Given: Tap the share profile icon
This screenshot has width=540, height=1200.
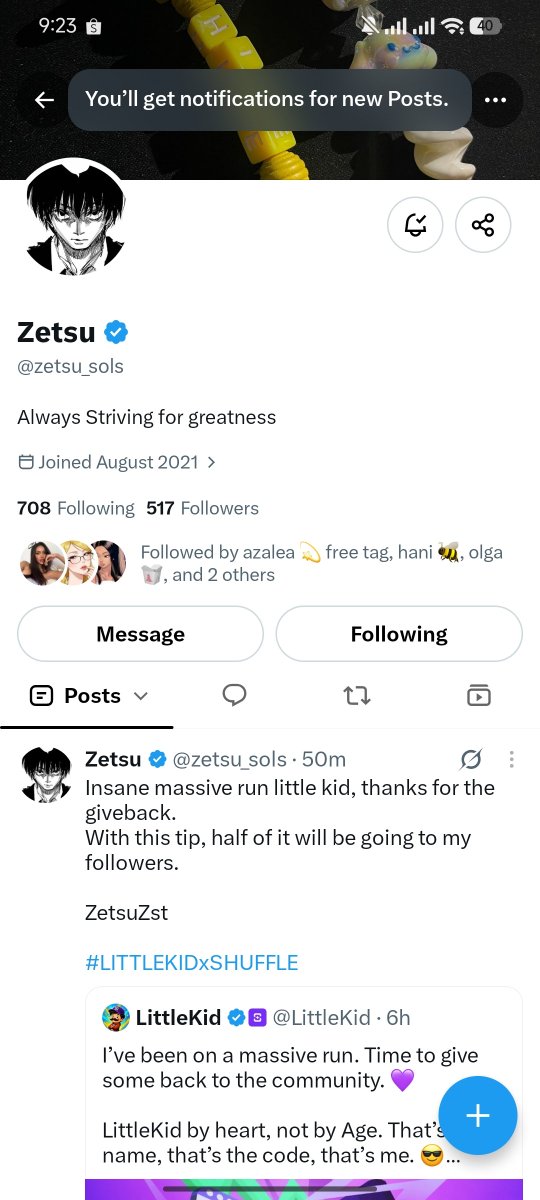Looking at the screenshot, I should (x=483, y=225).
